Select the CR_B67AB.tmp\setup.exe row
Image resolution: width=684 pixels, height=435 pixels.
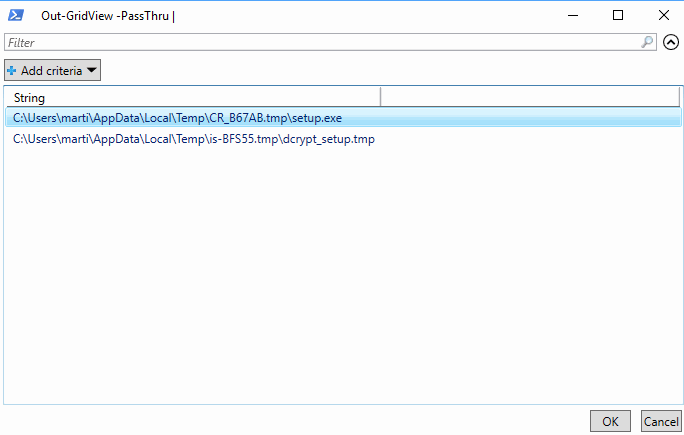(343, 118)
